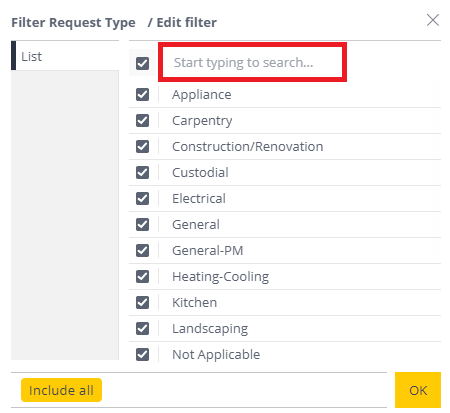Uncheck the Carpentry checkbox
Viewport: 450px width, 413px height.
point(142,120)
